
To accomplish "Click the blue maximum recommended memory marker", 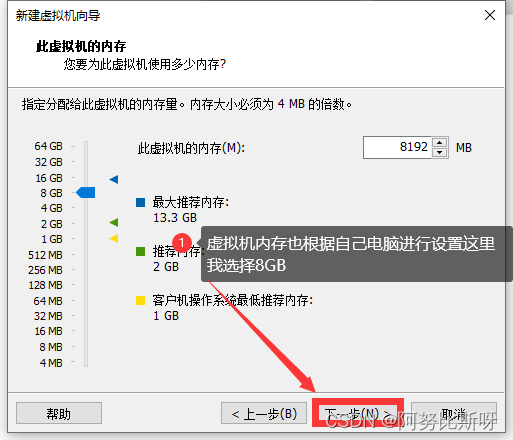I will (114, 179).
